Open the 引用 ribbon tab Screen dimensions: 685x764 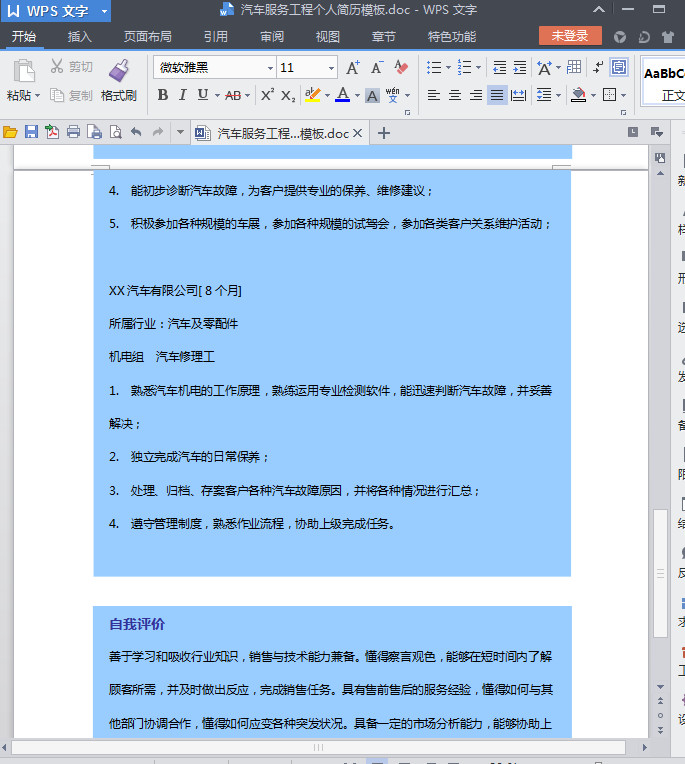pyautogui.click(x=215, y=37)
